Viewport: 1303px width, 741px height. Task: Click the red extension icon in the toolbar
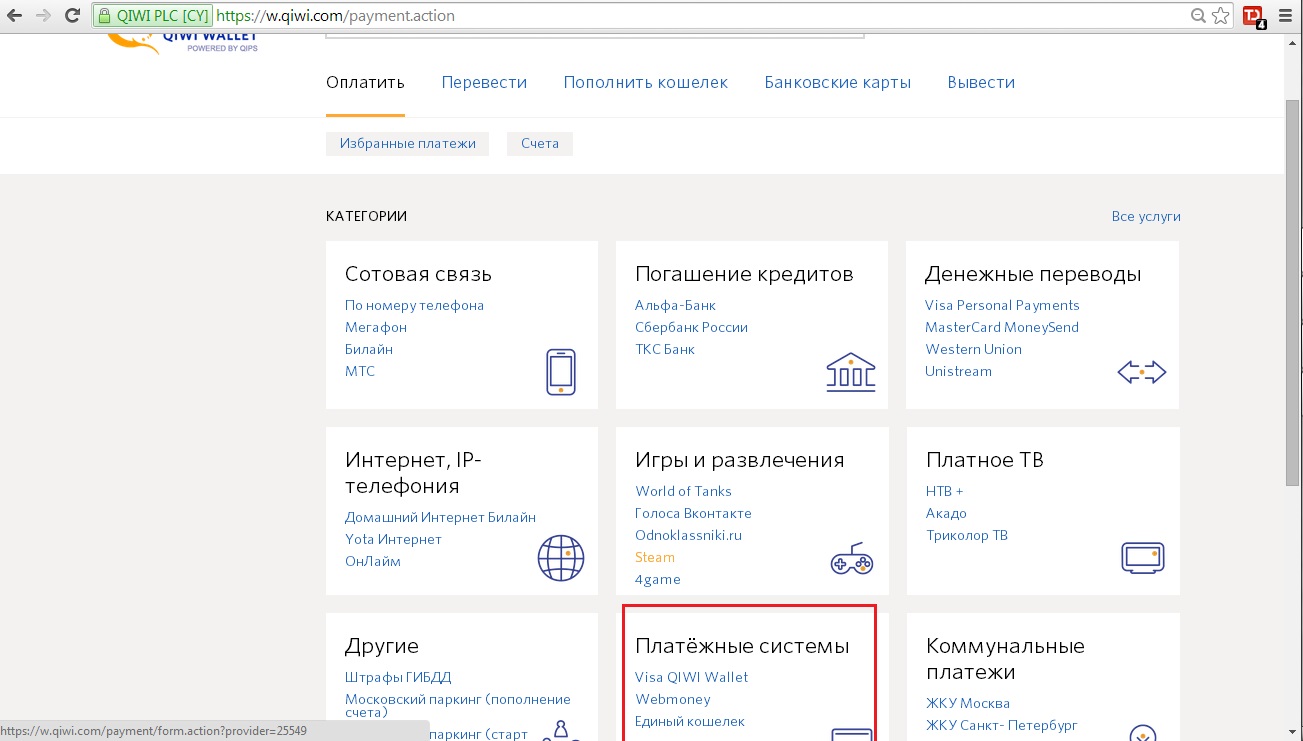click(x=1253, y=16)
